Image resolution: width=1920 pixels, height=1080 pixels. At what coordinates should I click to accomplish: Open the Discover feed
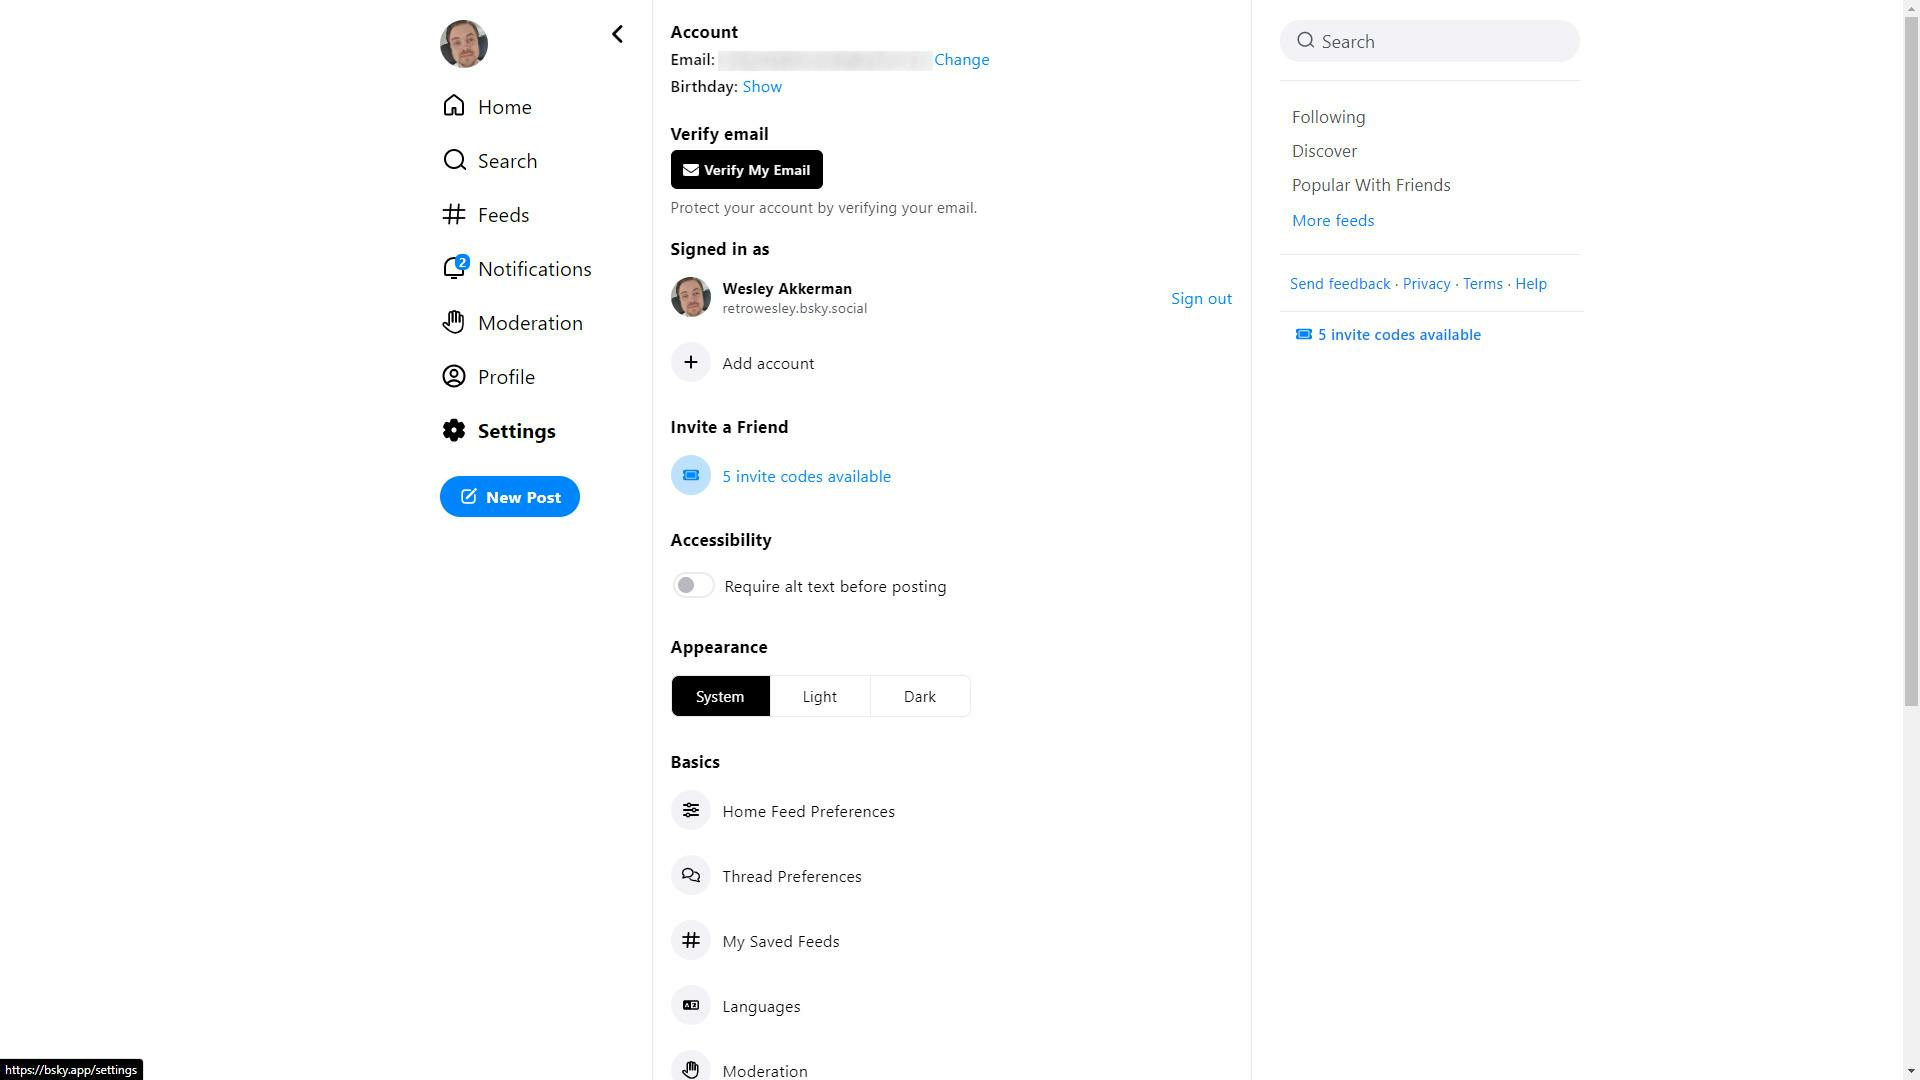[1323, 151]
